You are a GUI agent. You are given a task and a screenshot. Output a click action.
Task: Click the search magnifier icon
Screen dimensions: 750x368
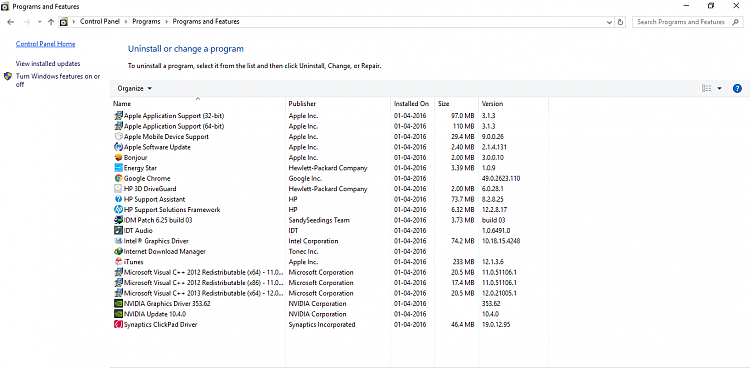[x=736, y=22]
